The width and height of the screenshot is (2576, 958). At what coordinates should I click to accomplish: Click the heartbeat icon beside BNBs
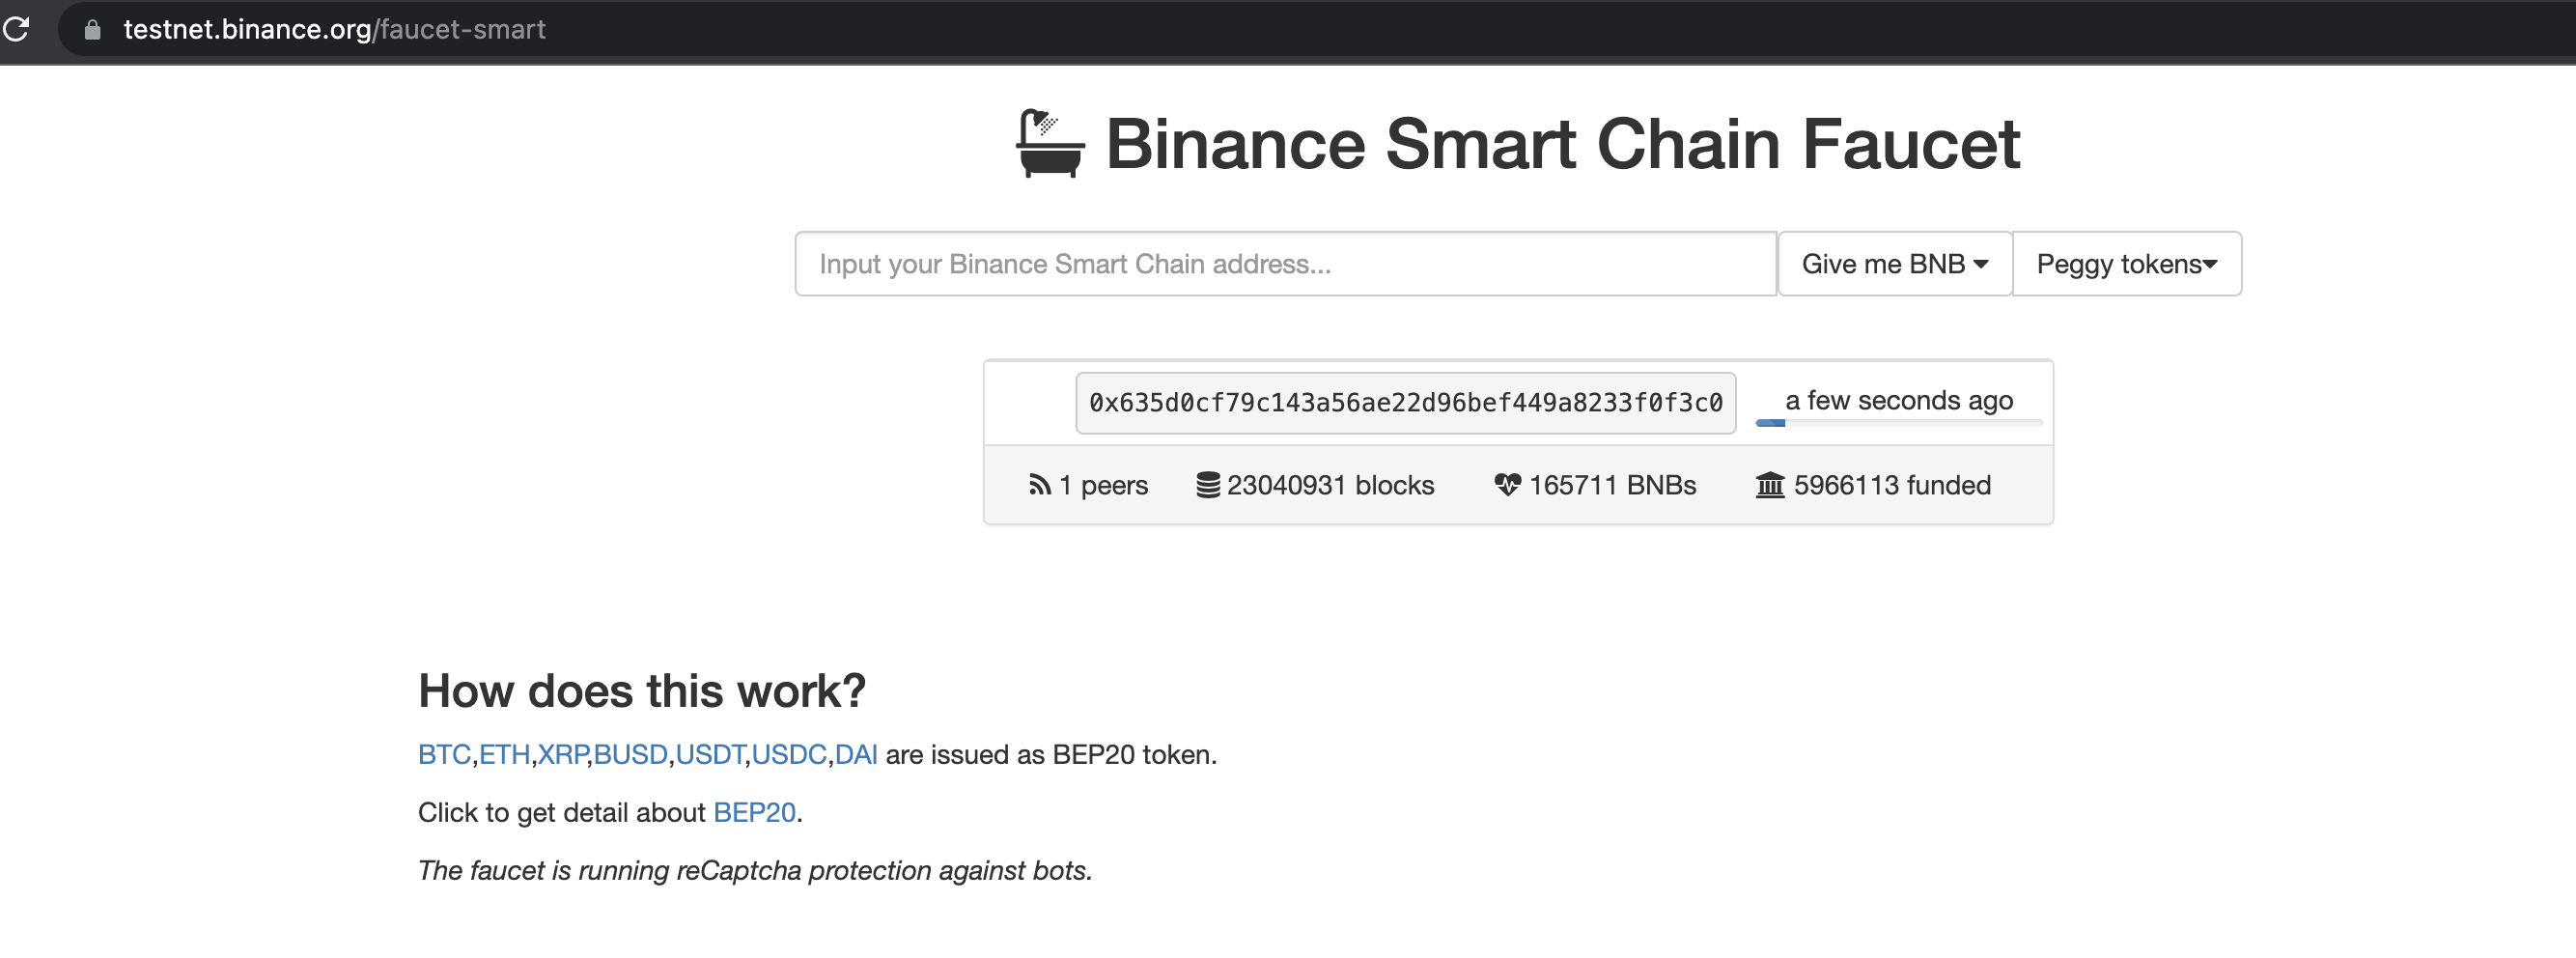pyautogui.click(x=1507, y=485)
